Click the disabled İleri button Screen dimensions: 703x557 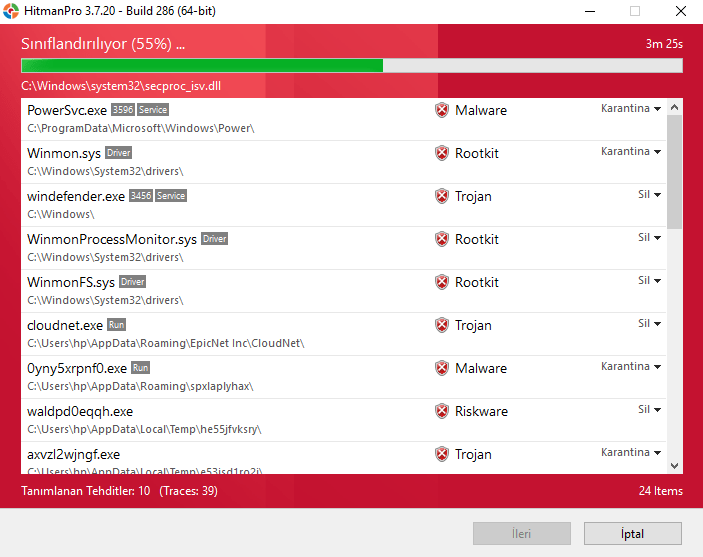(x=521, y=534)
